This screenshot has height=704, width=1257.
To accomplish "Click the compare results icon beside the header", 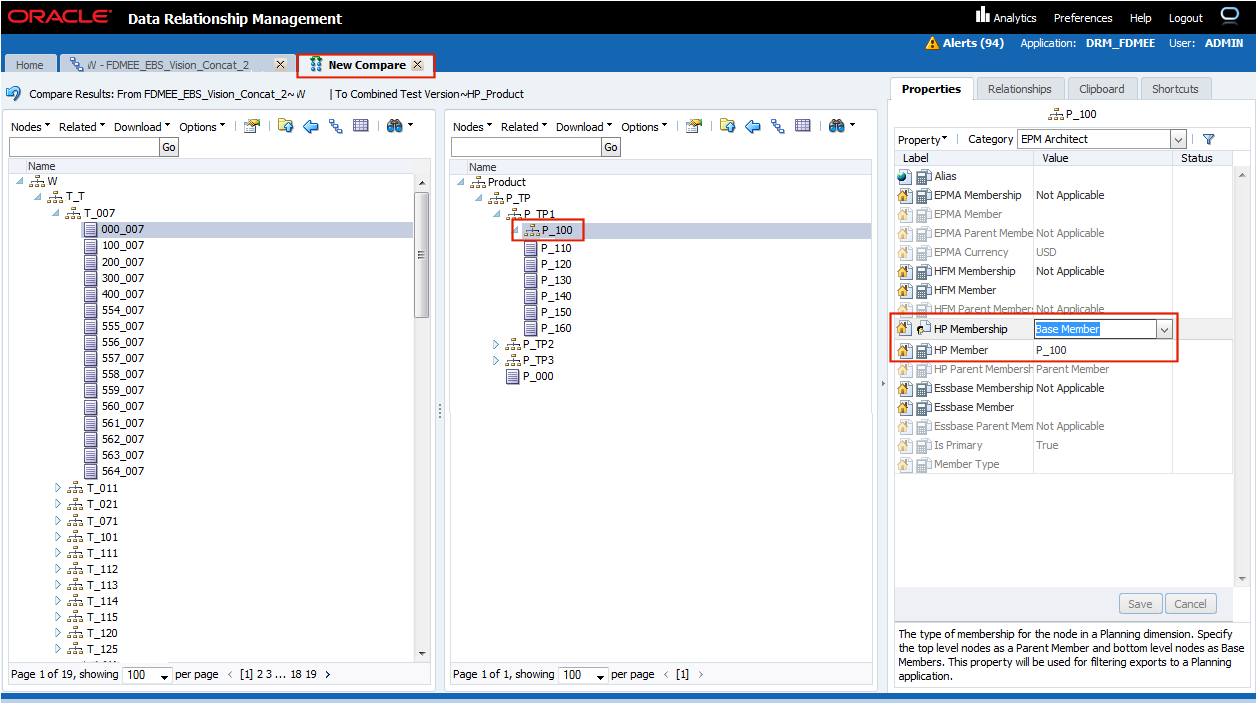I will [14, 94].
